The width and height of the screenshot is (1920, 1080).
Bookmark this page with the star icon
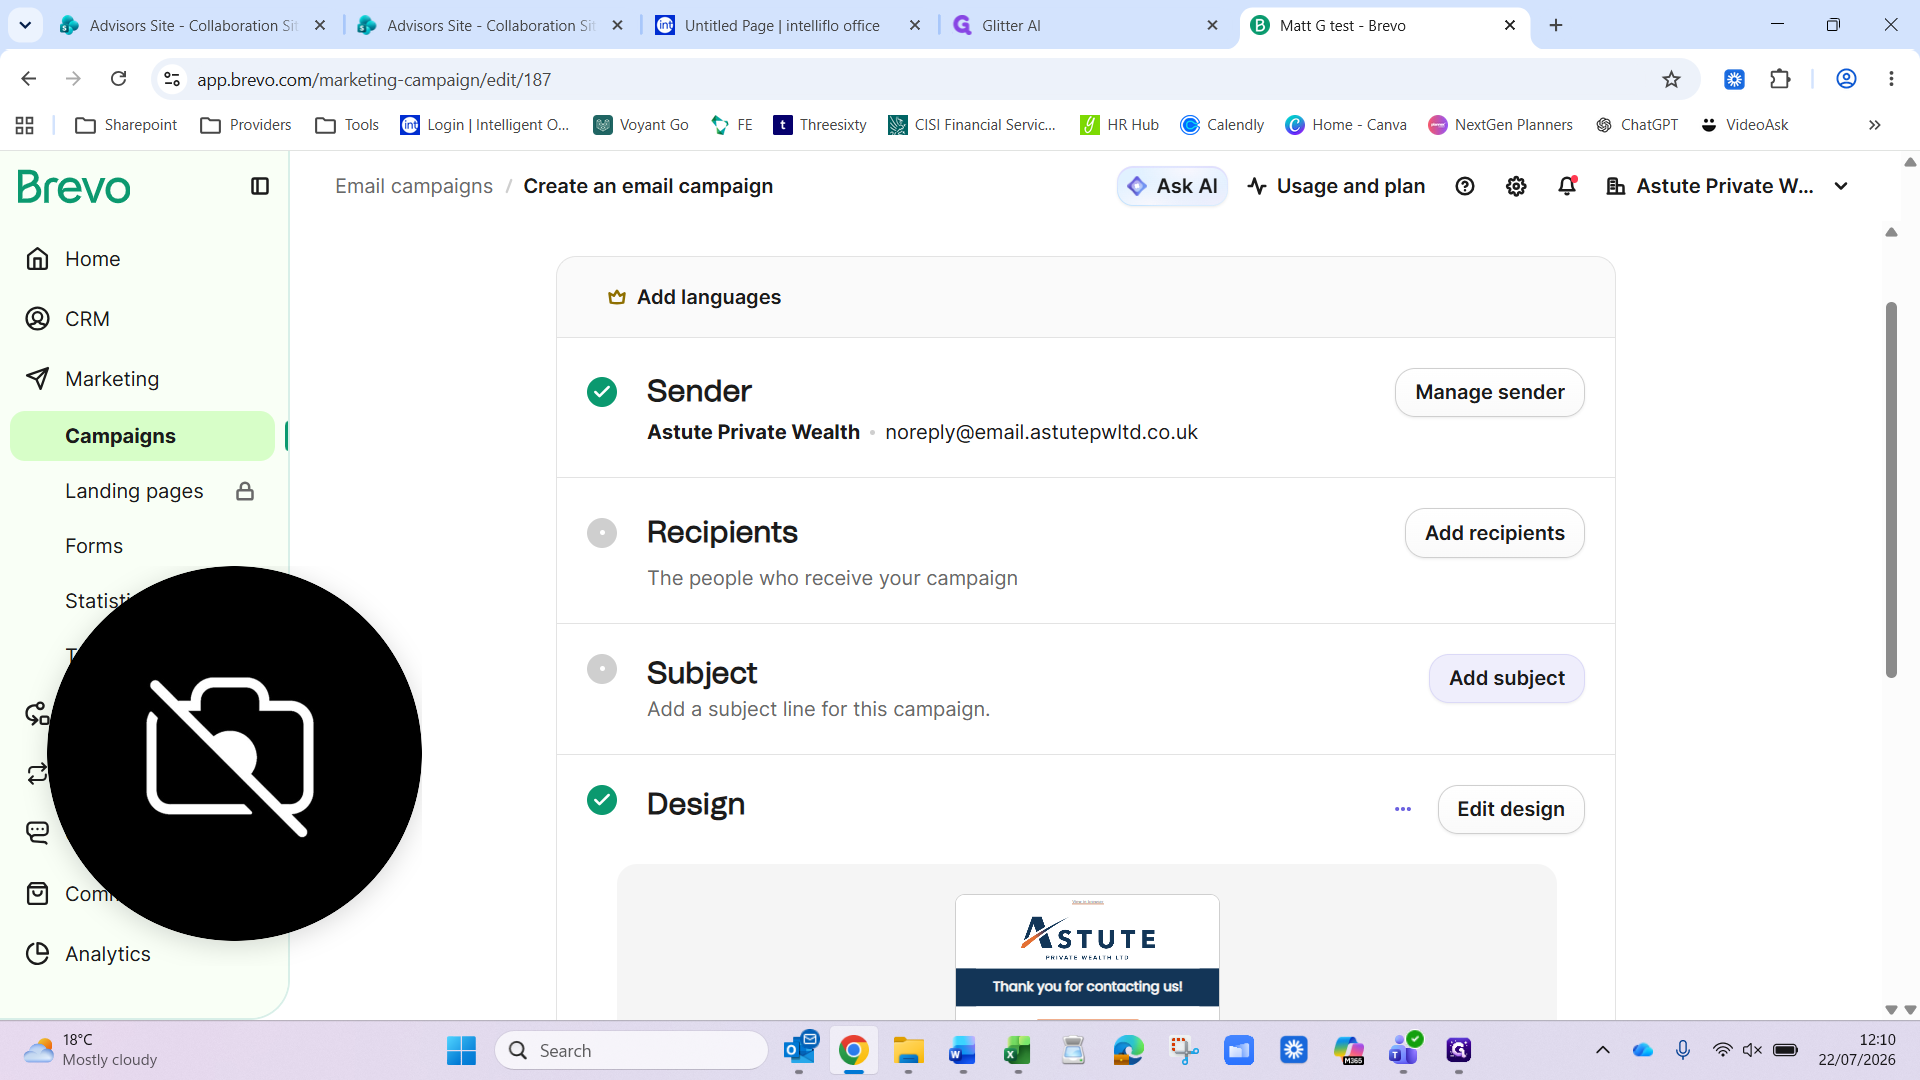click(1671, 79)
